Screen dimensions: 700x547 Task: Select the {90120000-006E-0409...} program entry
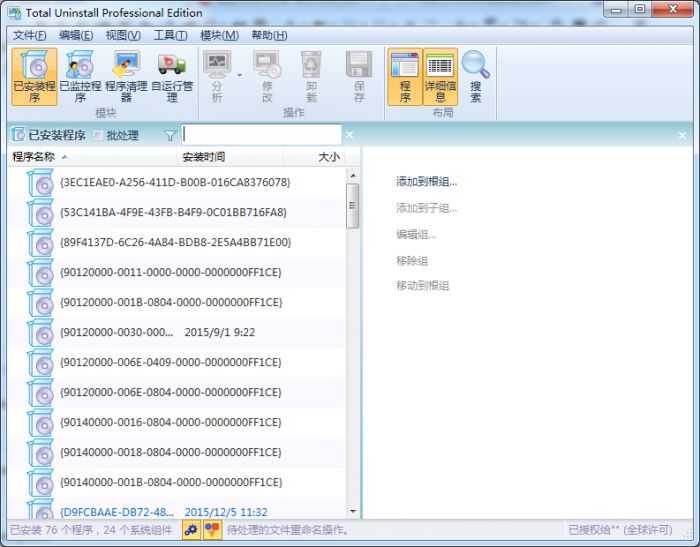pos(177,362)
